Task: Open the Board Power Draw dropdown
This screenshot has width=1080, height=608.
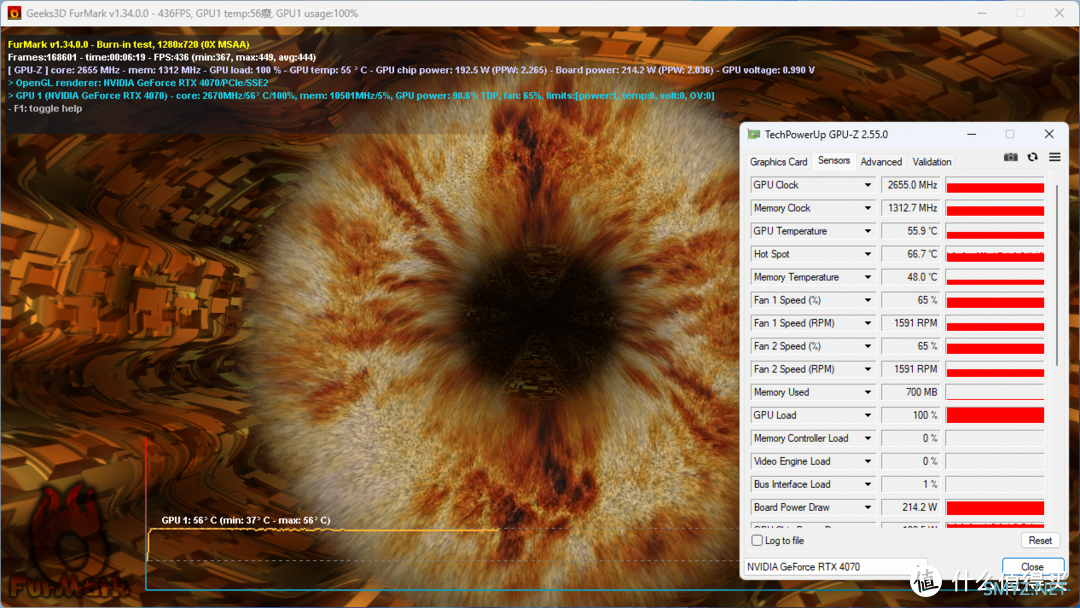Action: point(868,507)
